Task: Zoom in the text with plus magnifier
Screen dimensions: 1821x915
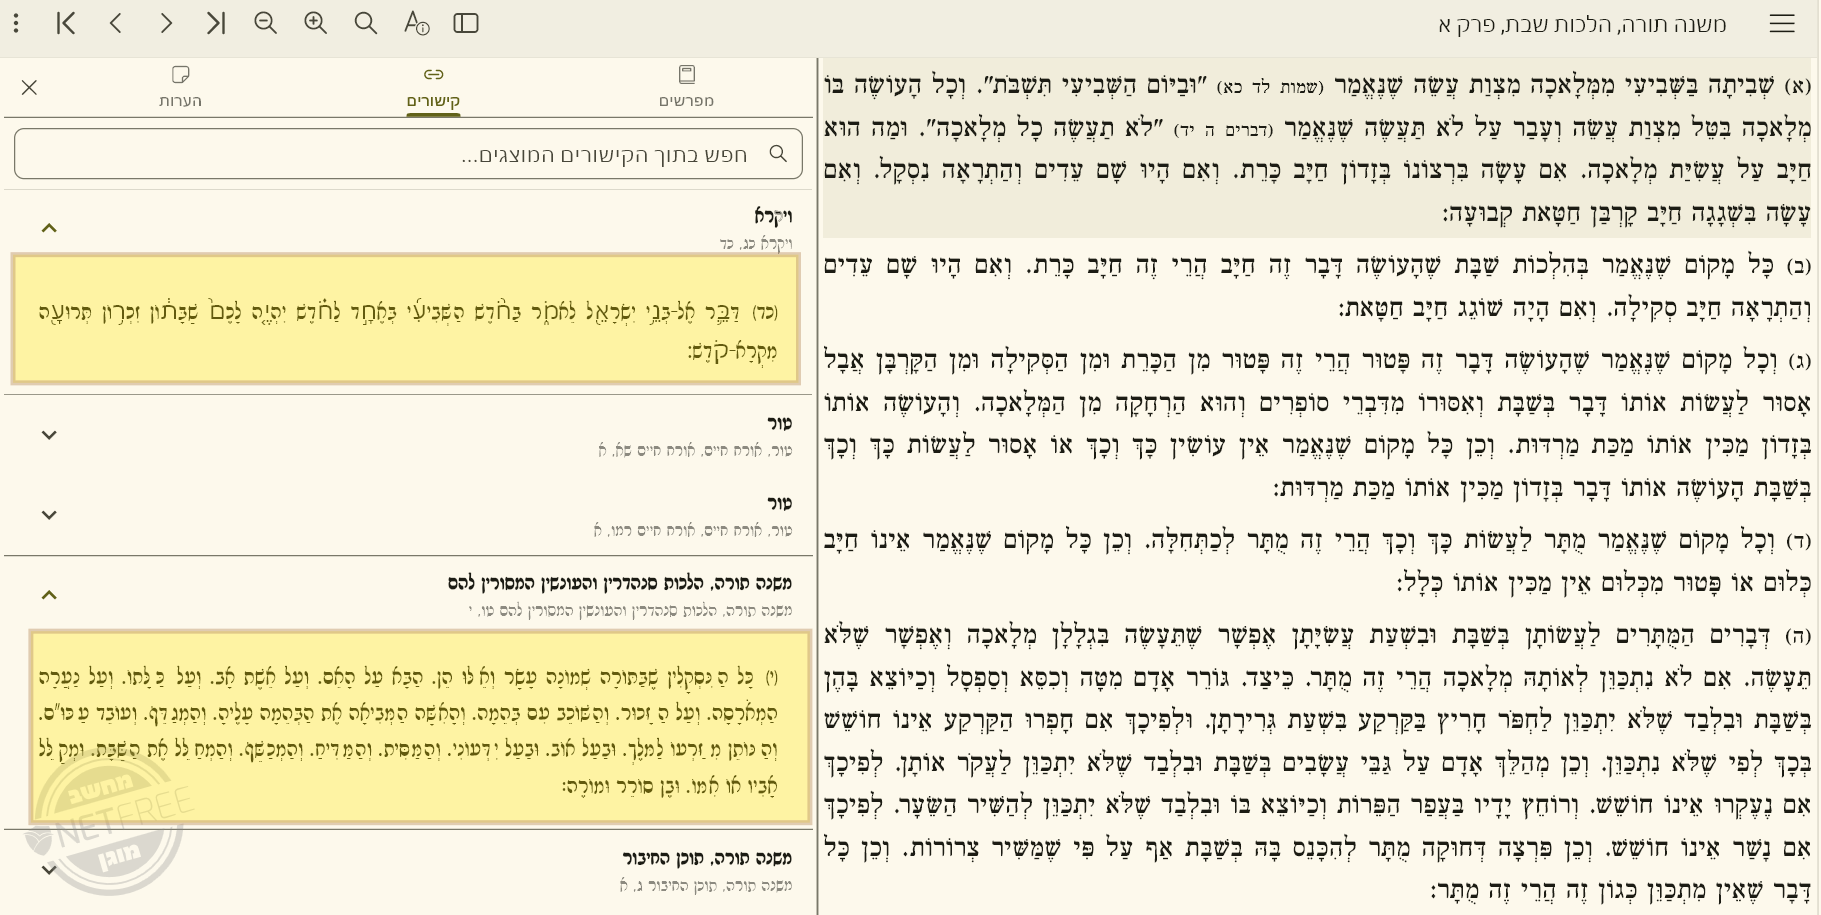Action: pos(316,23)
